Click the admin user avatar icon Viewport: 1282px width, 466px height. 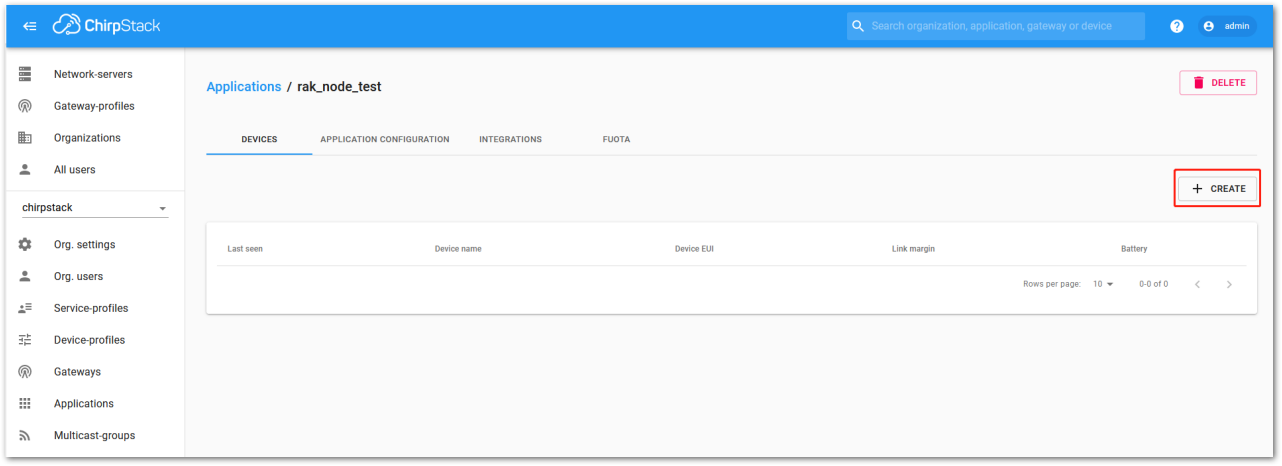pyautogui.click(x=1209, y=26)
